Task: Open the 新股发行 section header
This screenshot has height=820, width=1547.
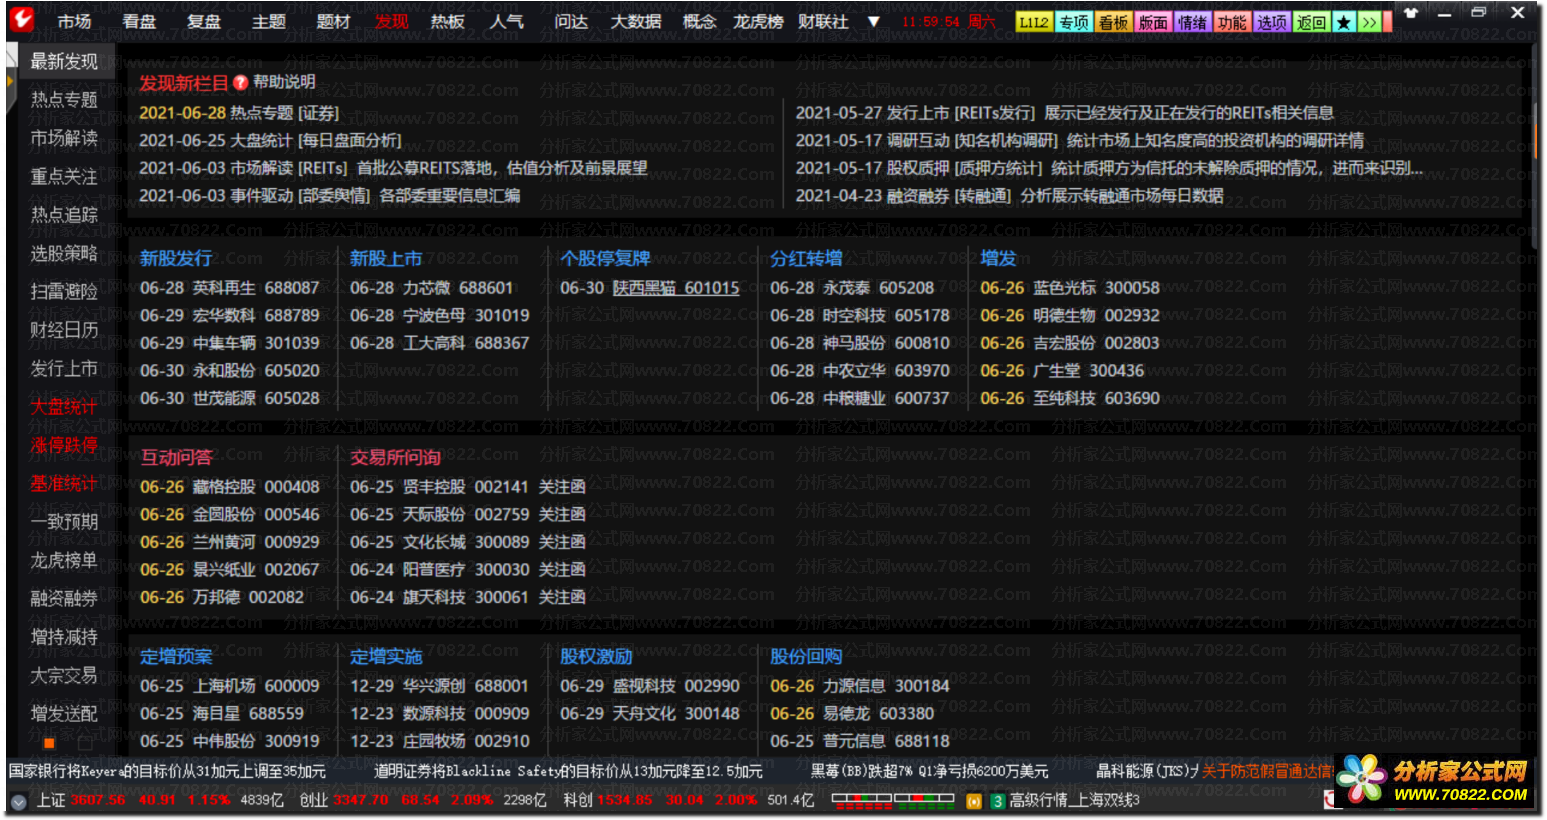Action: (176, 258)
